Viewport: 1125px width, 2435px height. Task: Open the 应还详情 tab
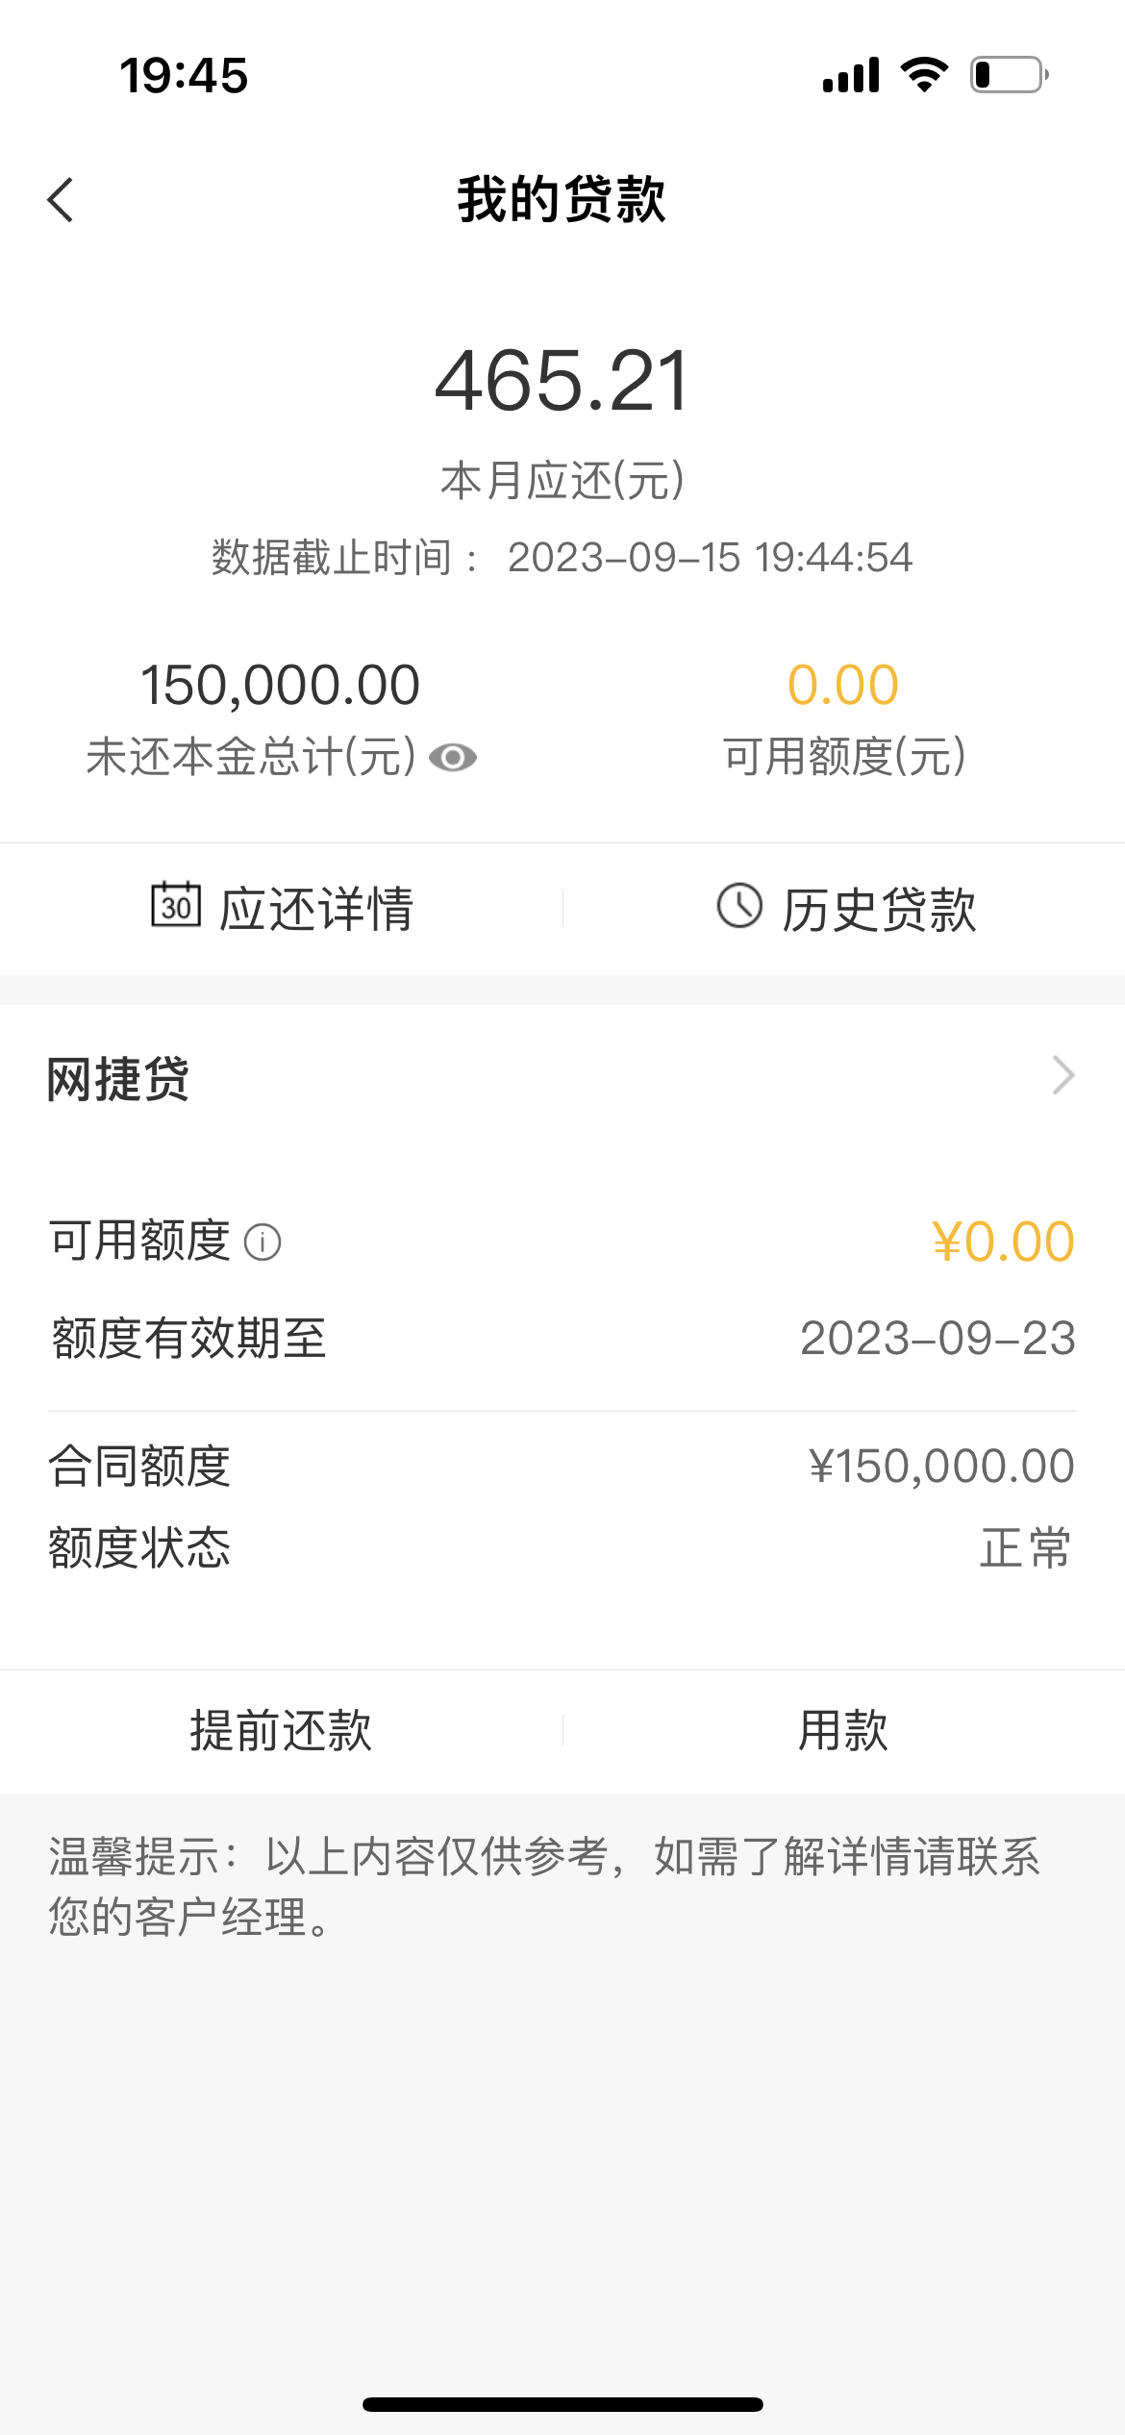[281, 908]
